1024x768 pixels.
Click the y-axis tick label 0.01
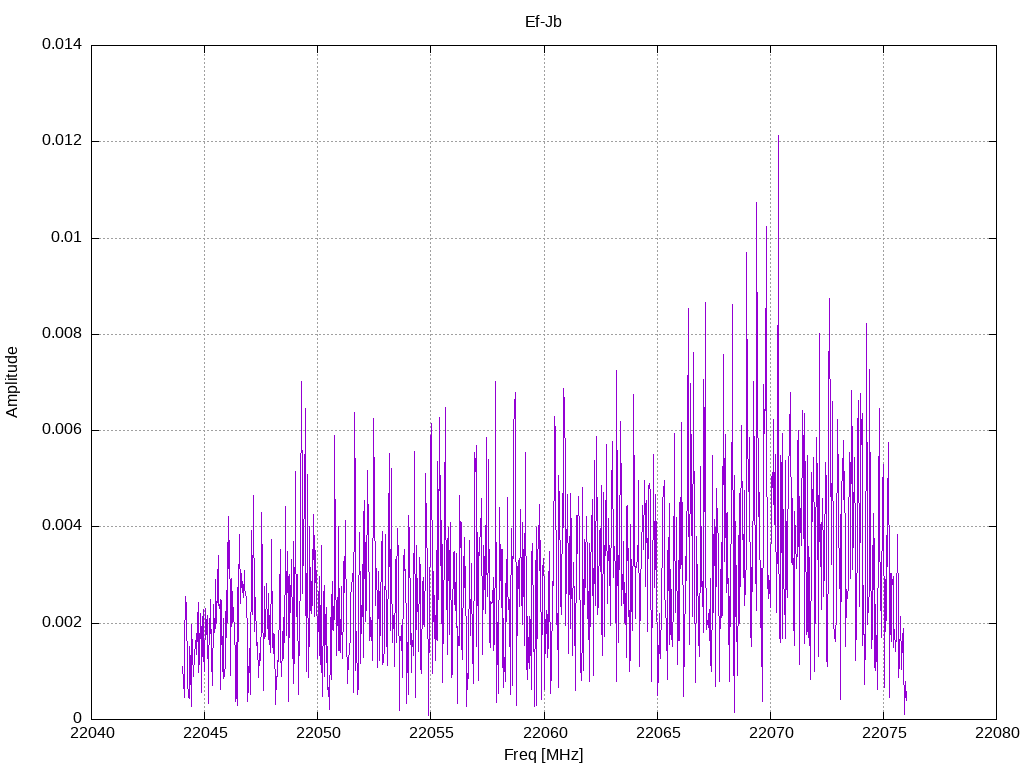coord(67,237)
